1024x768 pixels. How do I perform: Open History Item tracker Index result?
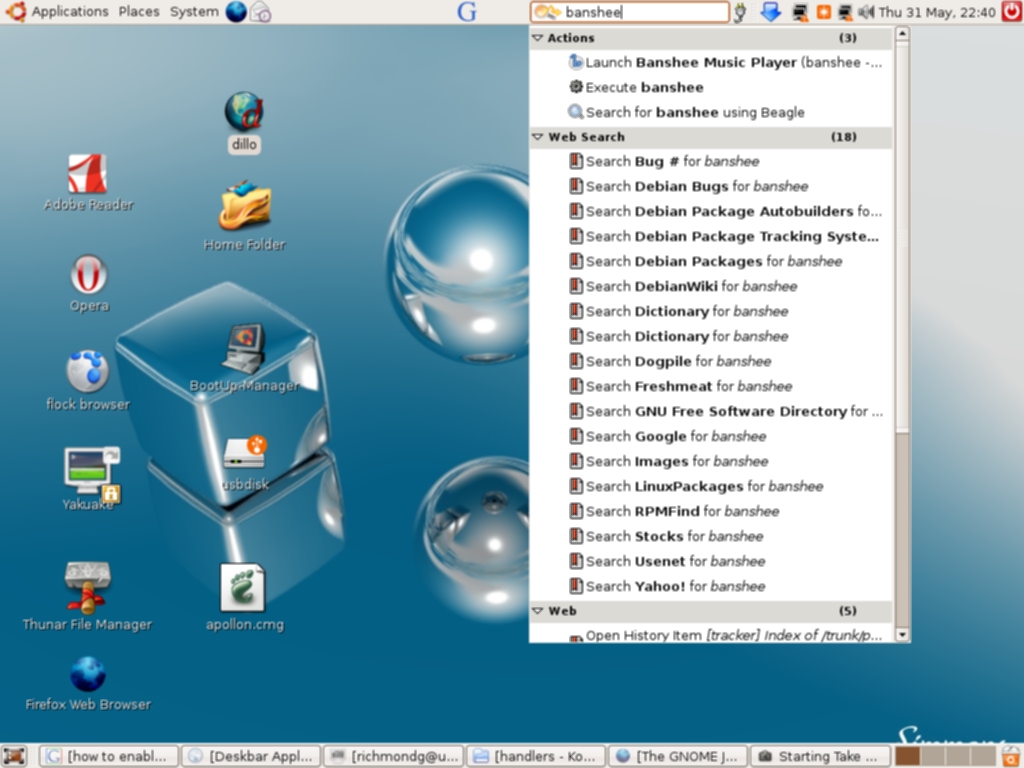pyautogui.click(x=711, y=635)
